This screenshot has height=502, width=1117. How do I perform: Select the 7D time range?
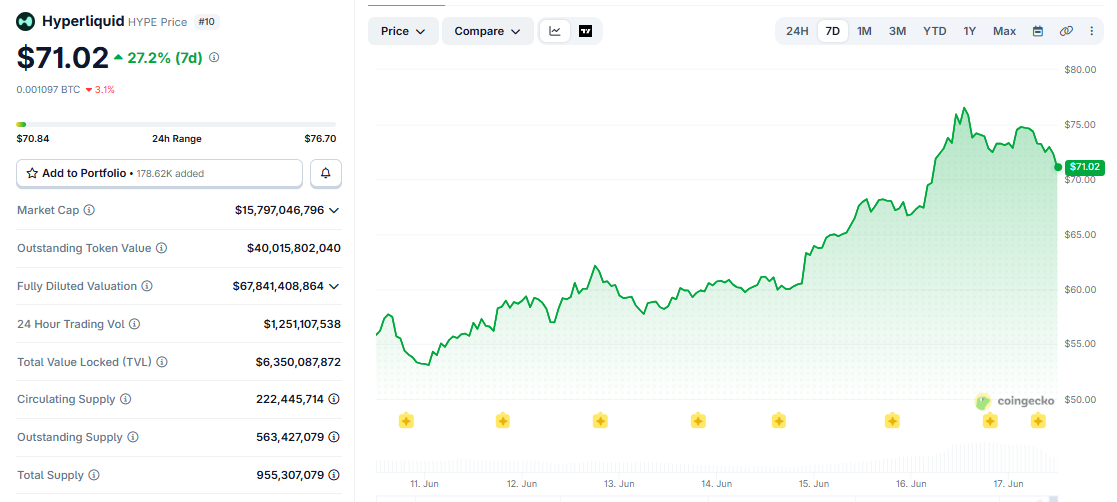pos(833,31)
